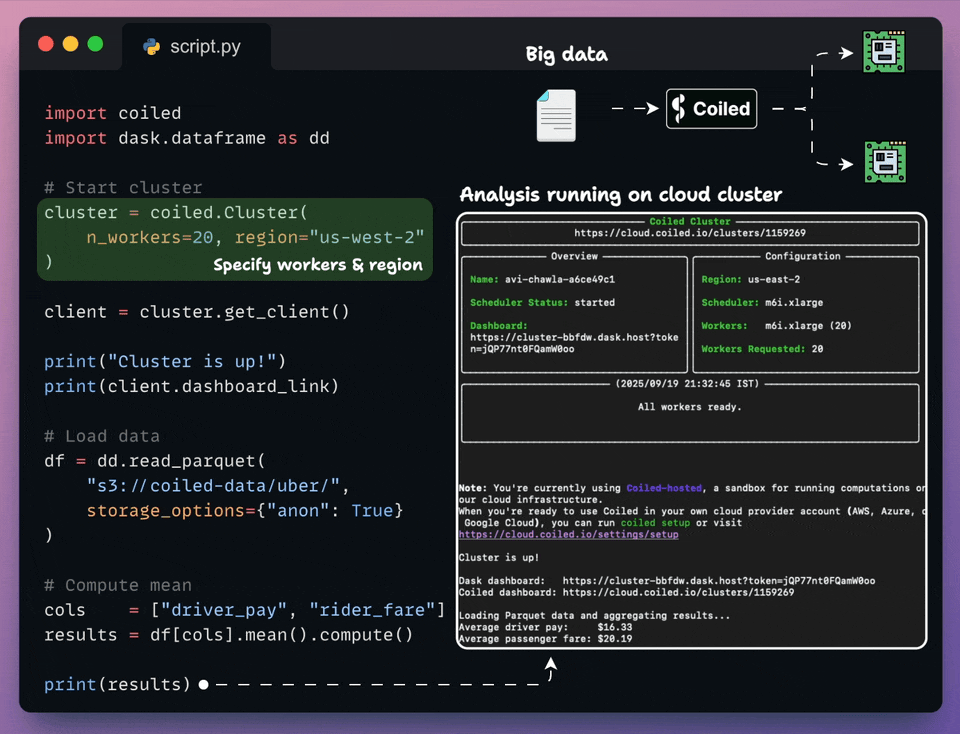The width and height of the screenshot is (960, 734).
Task: Click the 'All workers ready.' message
Action: (x=689, y=406)
